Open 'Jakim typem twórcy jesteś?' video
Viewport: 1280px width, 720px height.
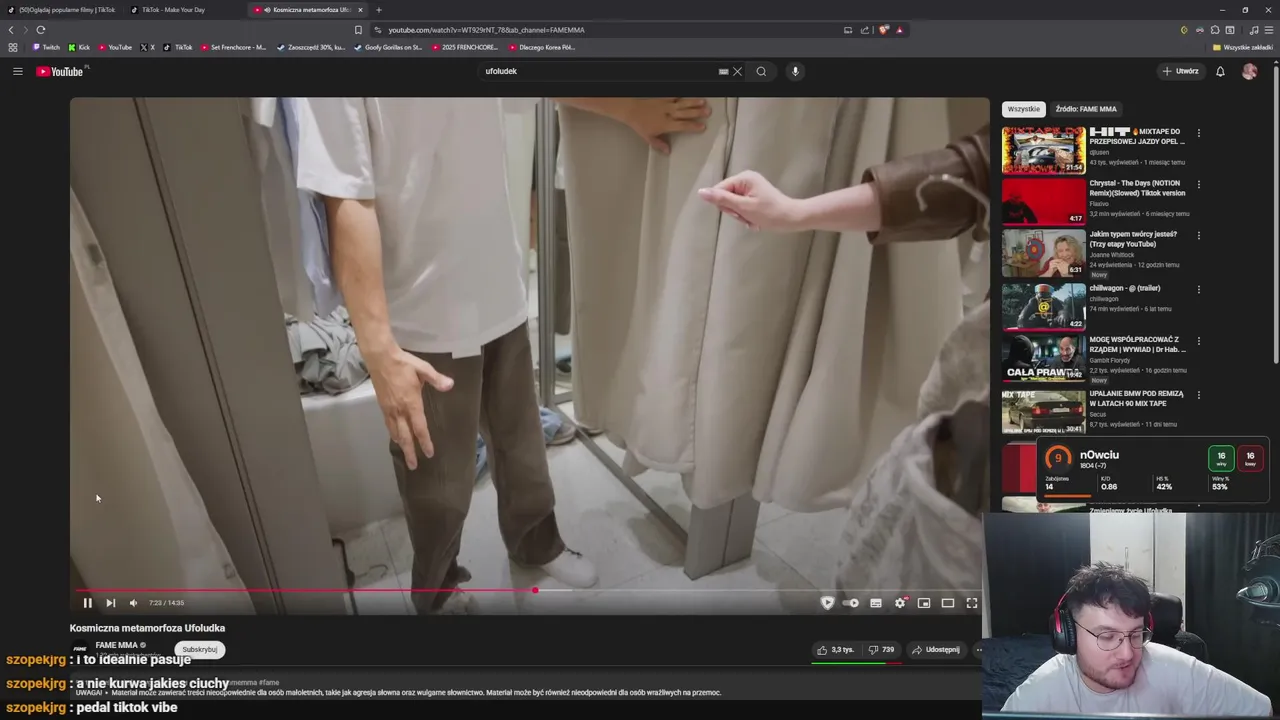1133,239
